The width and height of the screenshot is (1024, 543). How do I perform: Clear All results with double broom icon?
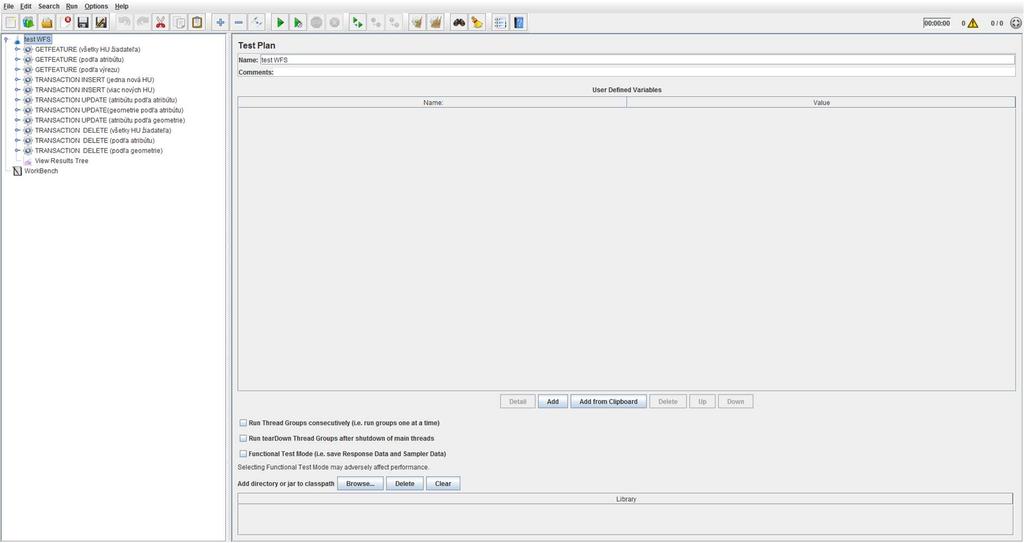point(435,23)
